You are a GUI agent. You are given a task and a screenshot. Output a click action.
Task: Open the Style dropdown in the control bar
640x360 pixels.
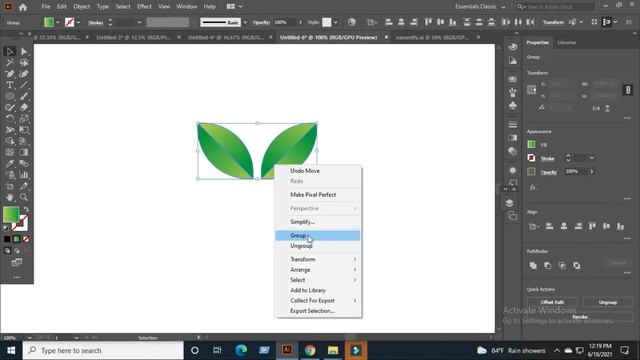point(336,22)
